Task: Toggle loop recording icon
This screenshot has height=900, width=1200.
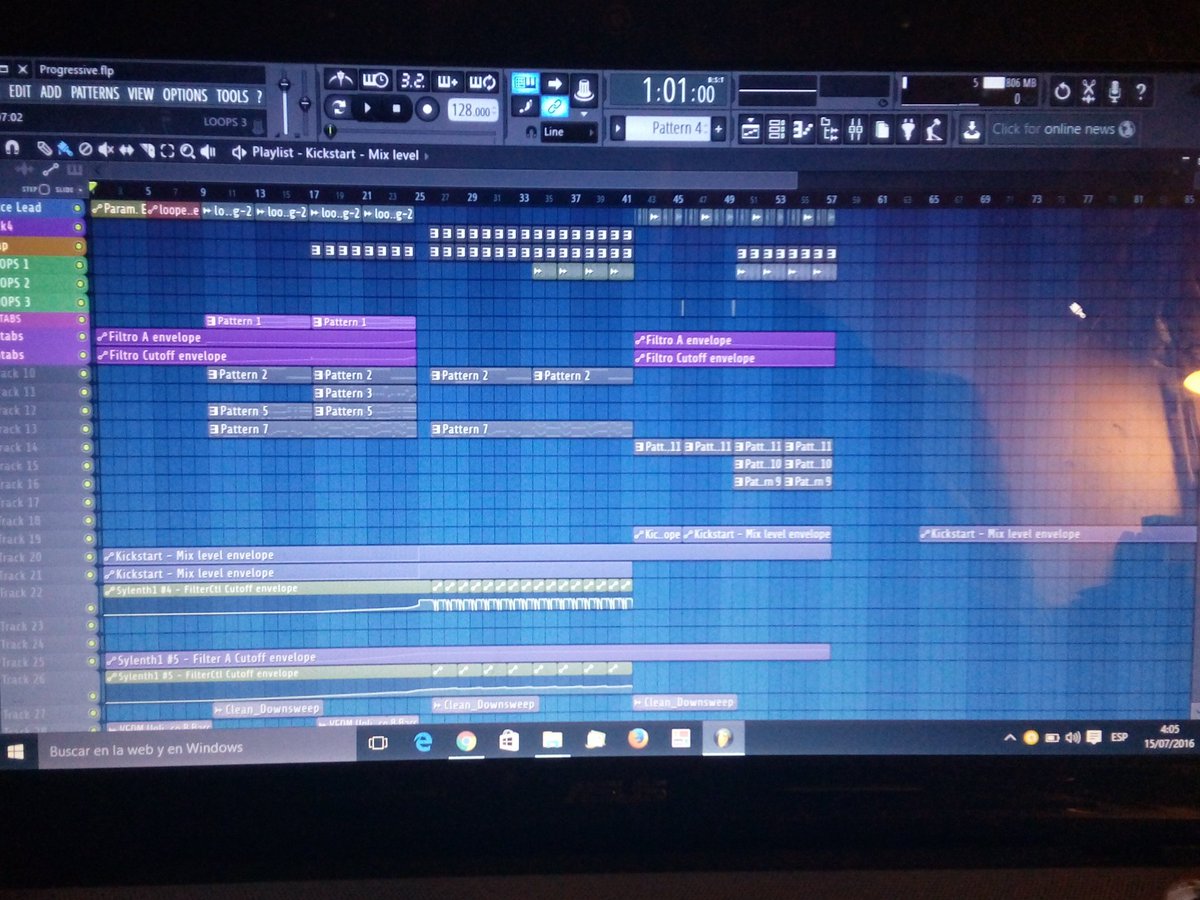Action: 482,81
